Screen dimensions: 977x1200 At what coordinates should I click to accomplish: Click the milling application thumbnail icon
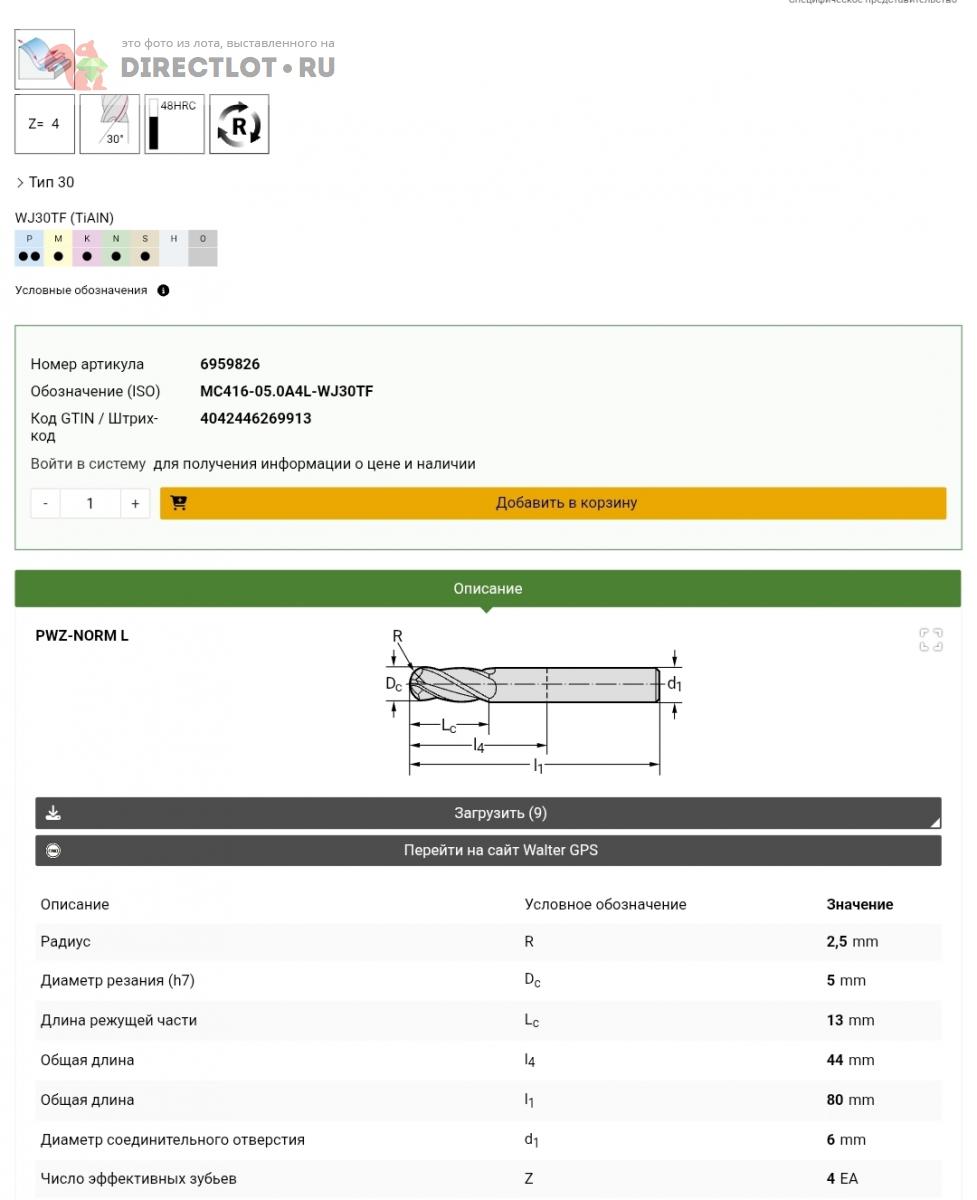point(45,60)
